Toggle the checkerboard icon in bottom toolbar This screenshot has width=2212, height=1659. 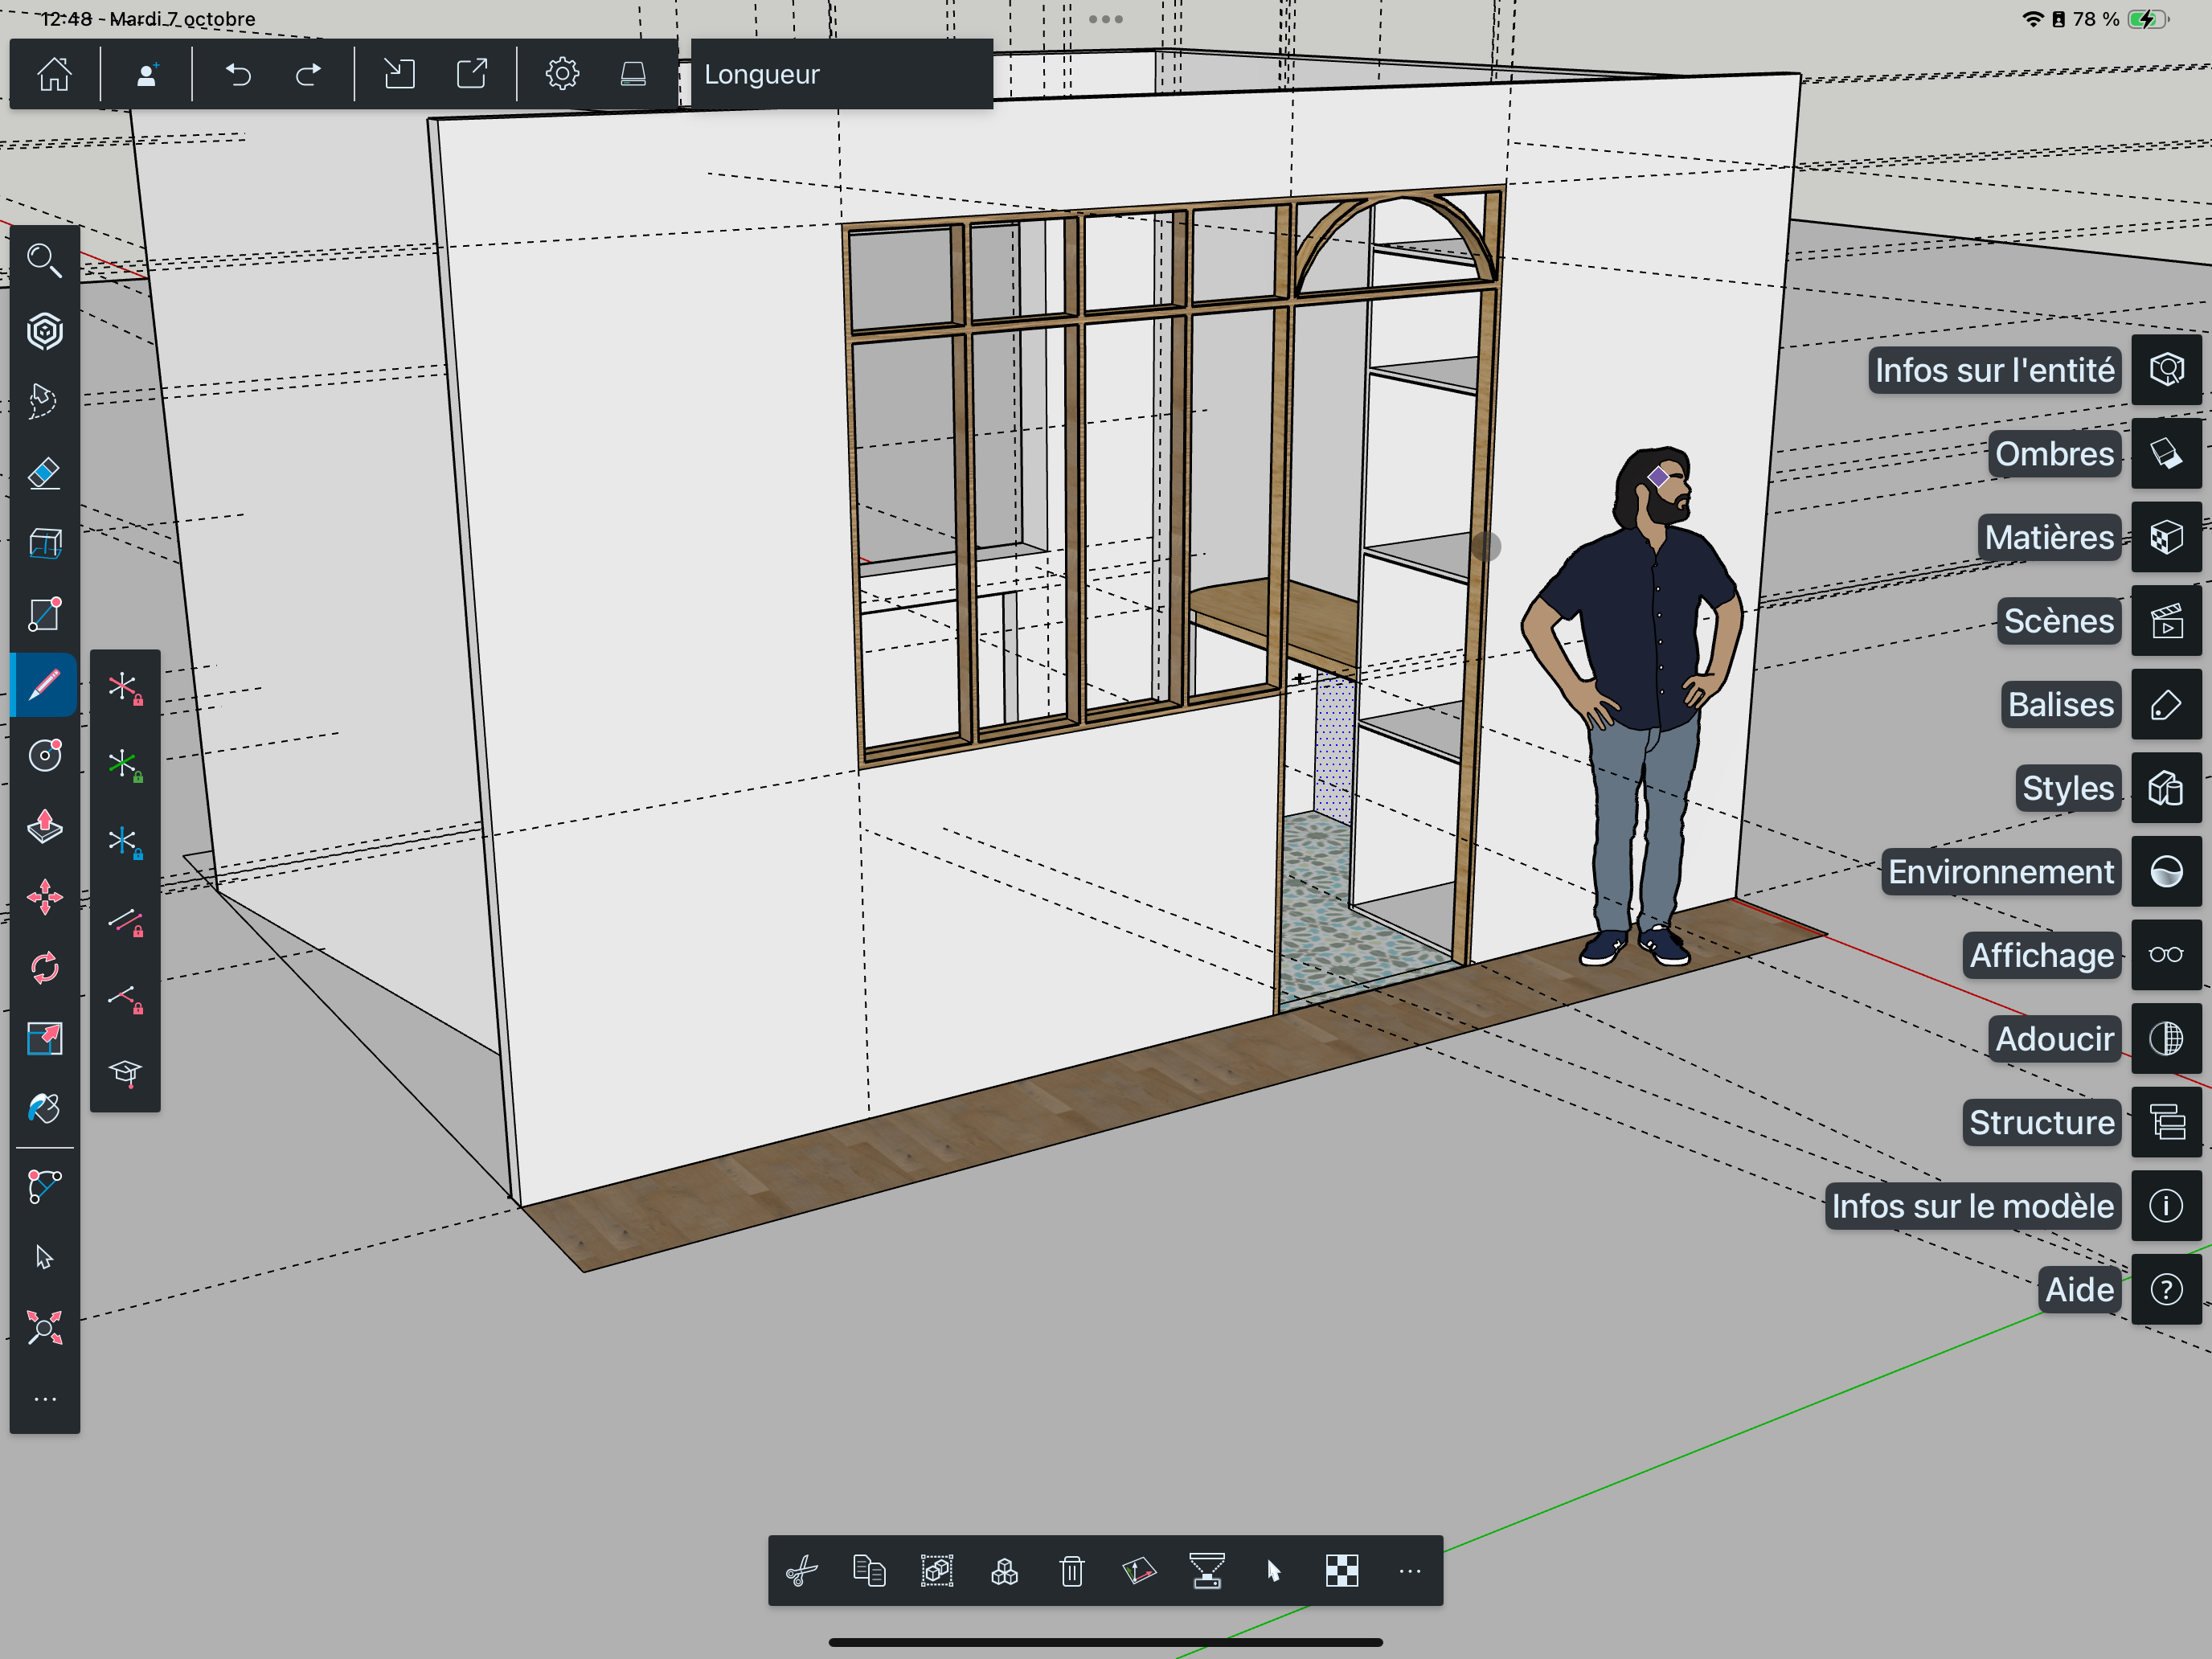click(1342, 1571)
